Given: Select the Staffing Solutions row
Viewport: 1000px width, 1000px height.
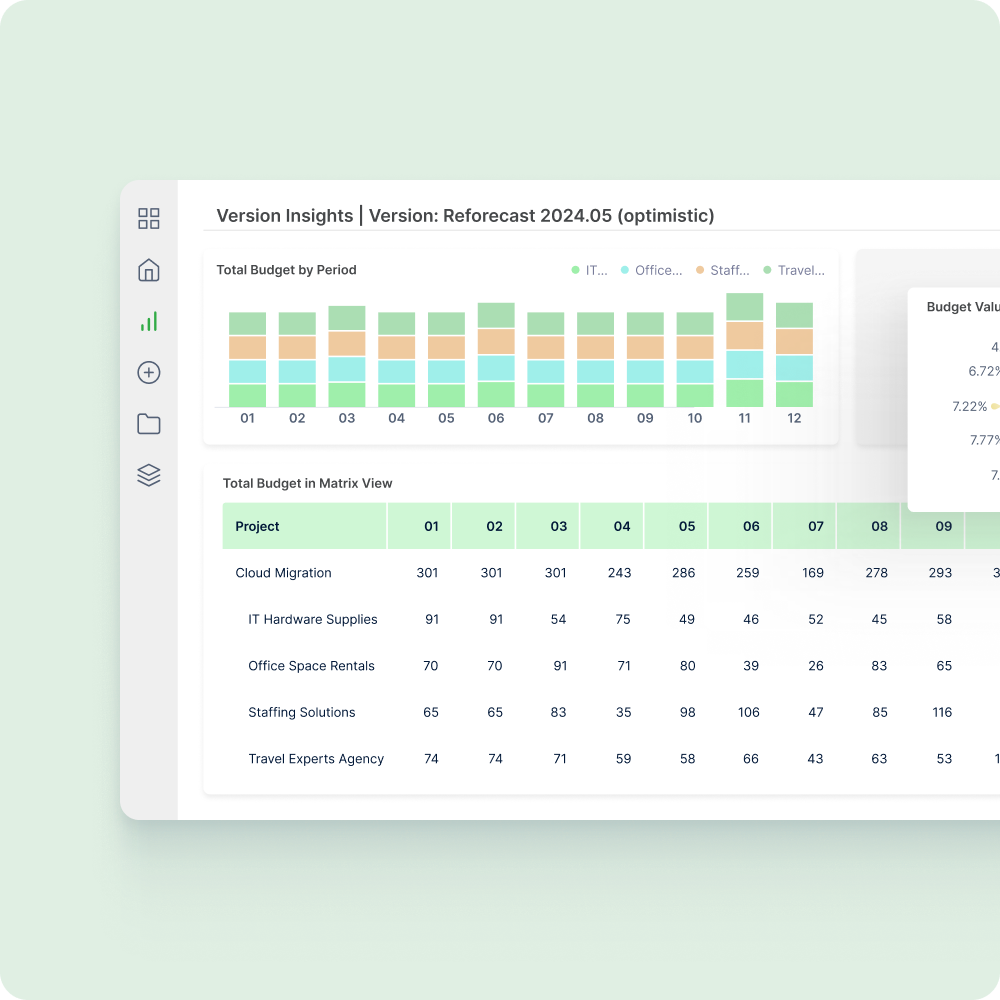Looking at the screenshot, I should point(301,713).
